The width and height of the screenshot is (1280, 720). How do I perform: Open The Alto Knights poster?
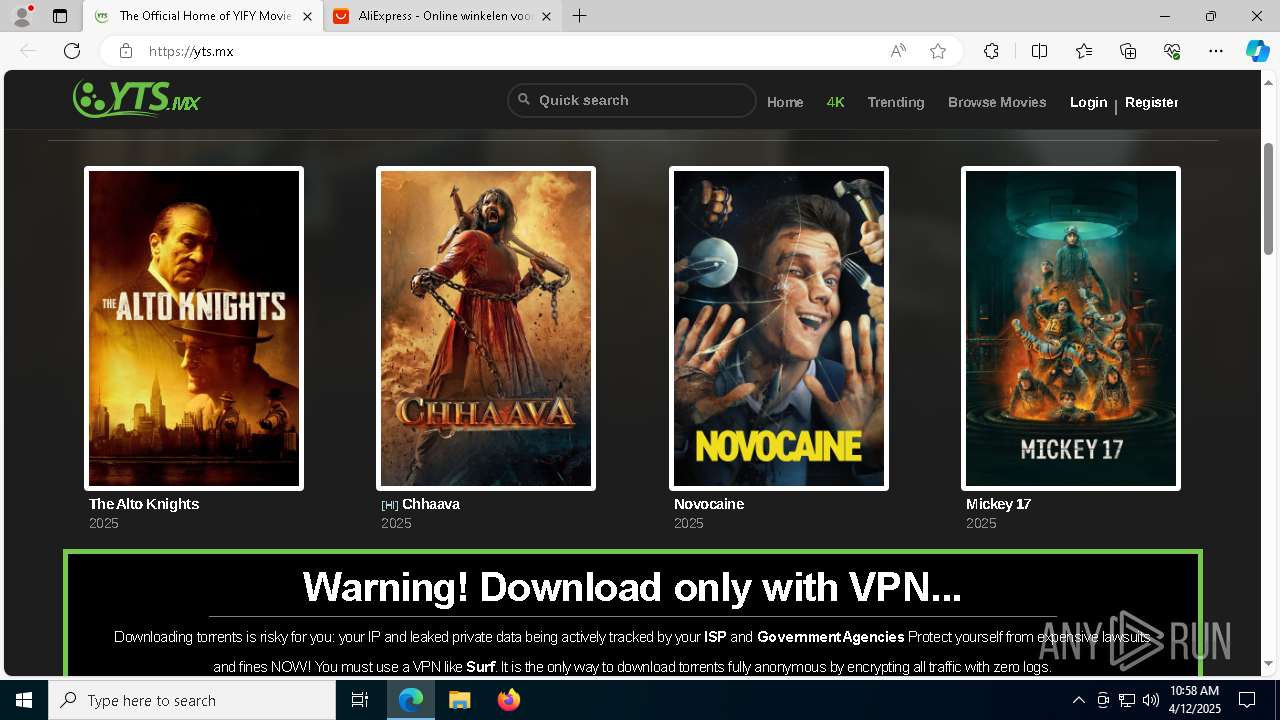(x=194, y=328)
